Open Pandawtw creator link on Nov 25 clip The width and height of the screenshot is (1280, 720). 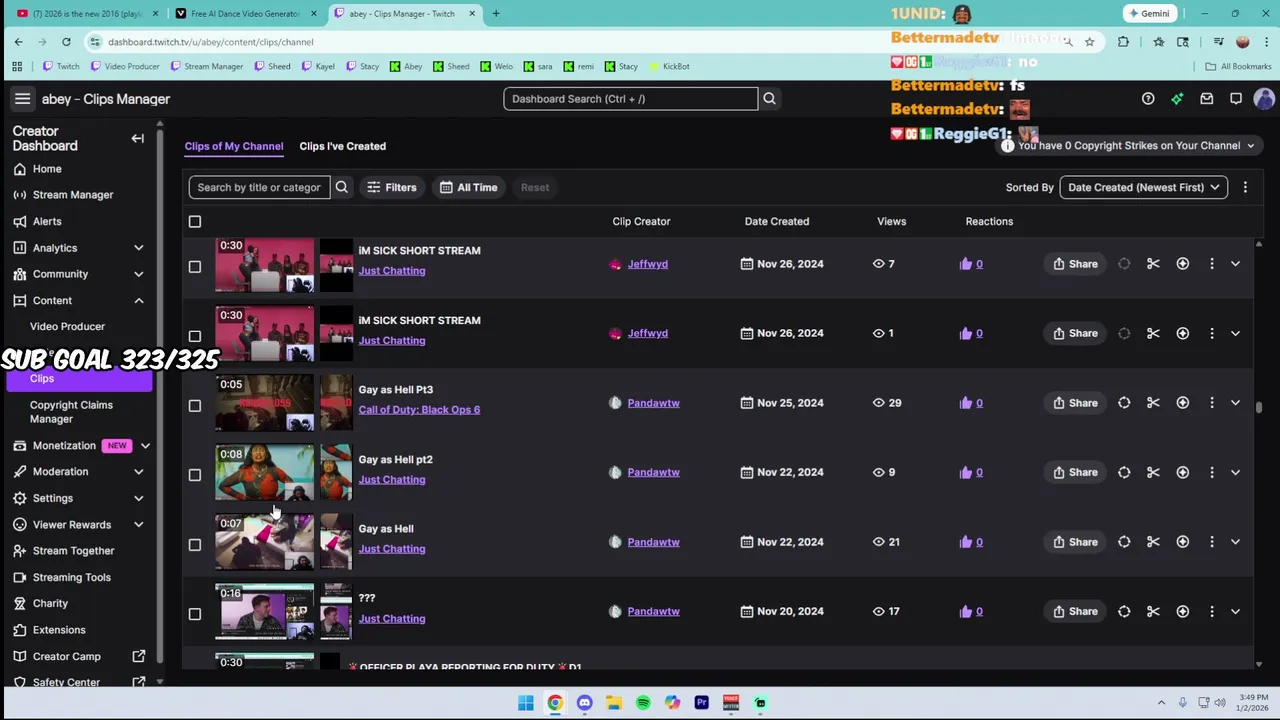[x=653, y=403]
